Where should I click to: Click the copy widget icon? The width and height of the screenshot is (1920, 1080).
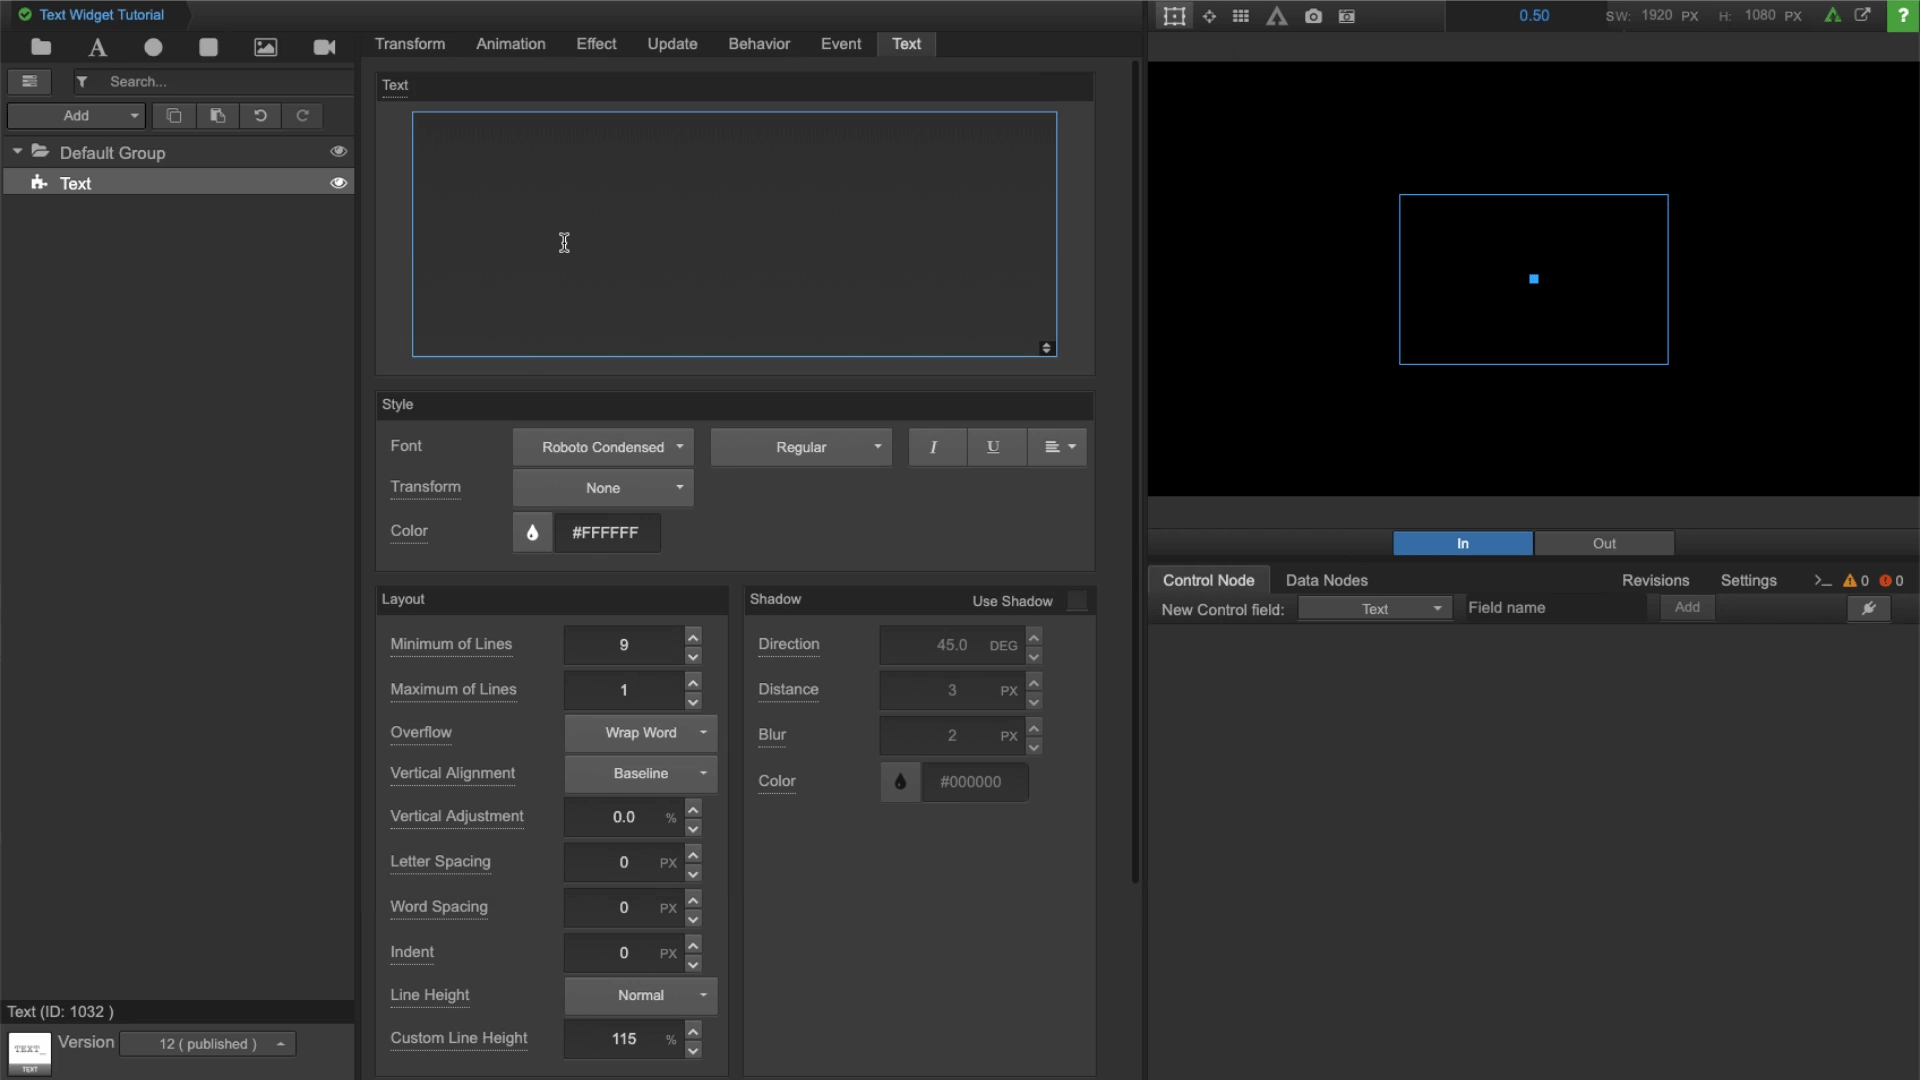pos(174,116)
